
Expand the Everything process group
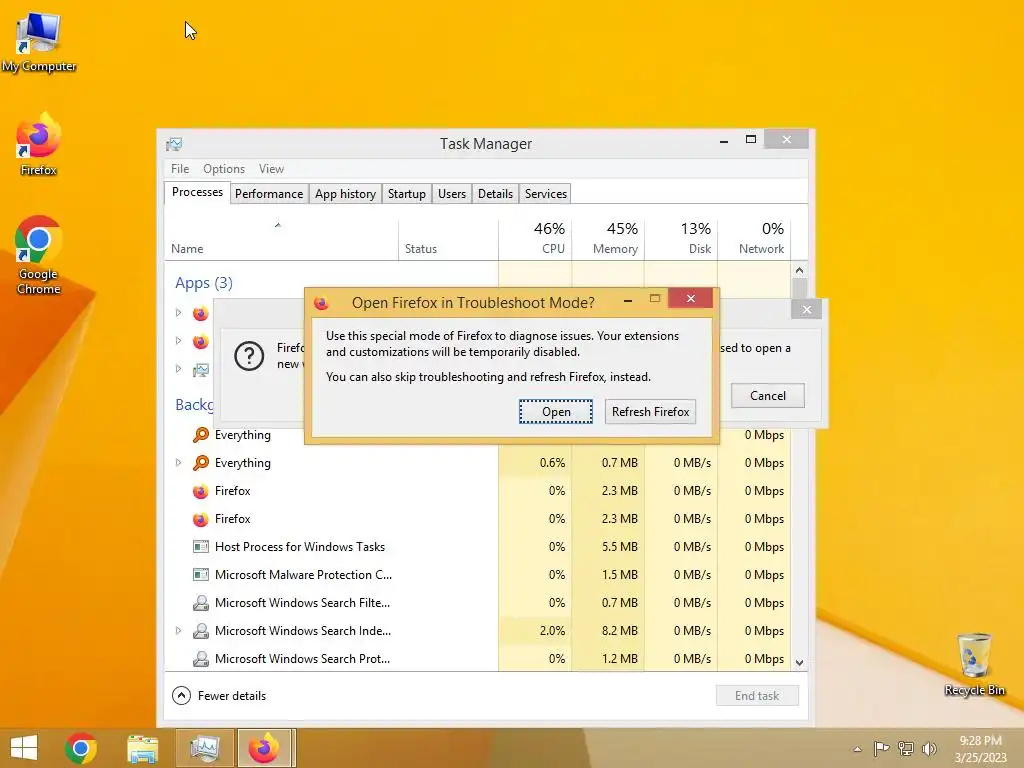click(178, 462)
